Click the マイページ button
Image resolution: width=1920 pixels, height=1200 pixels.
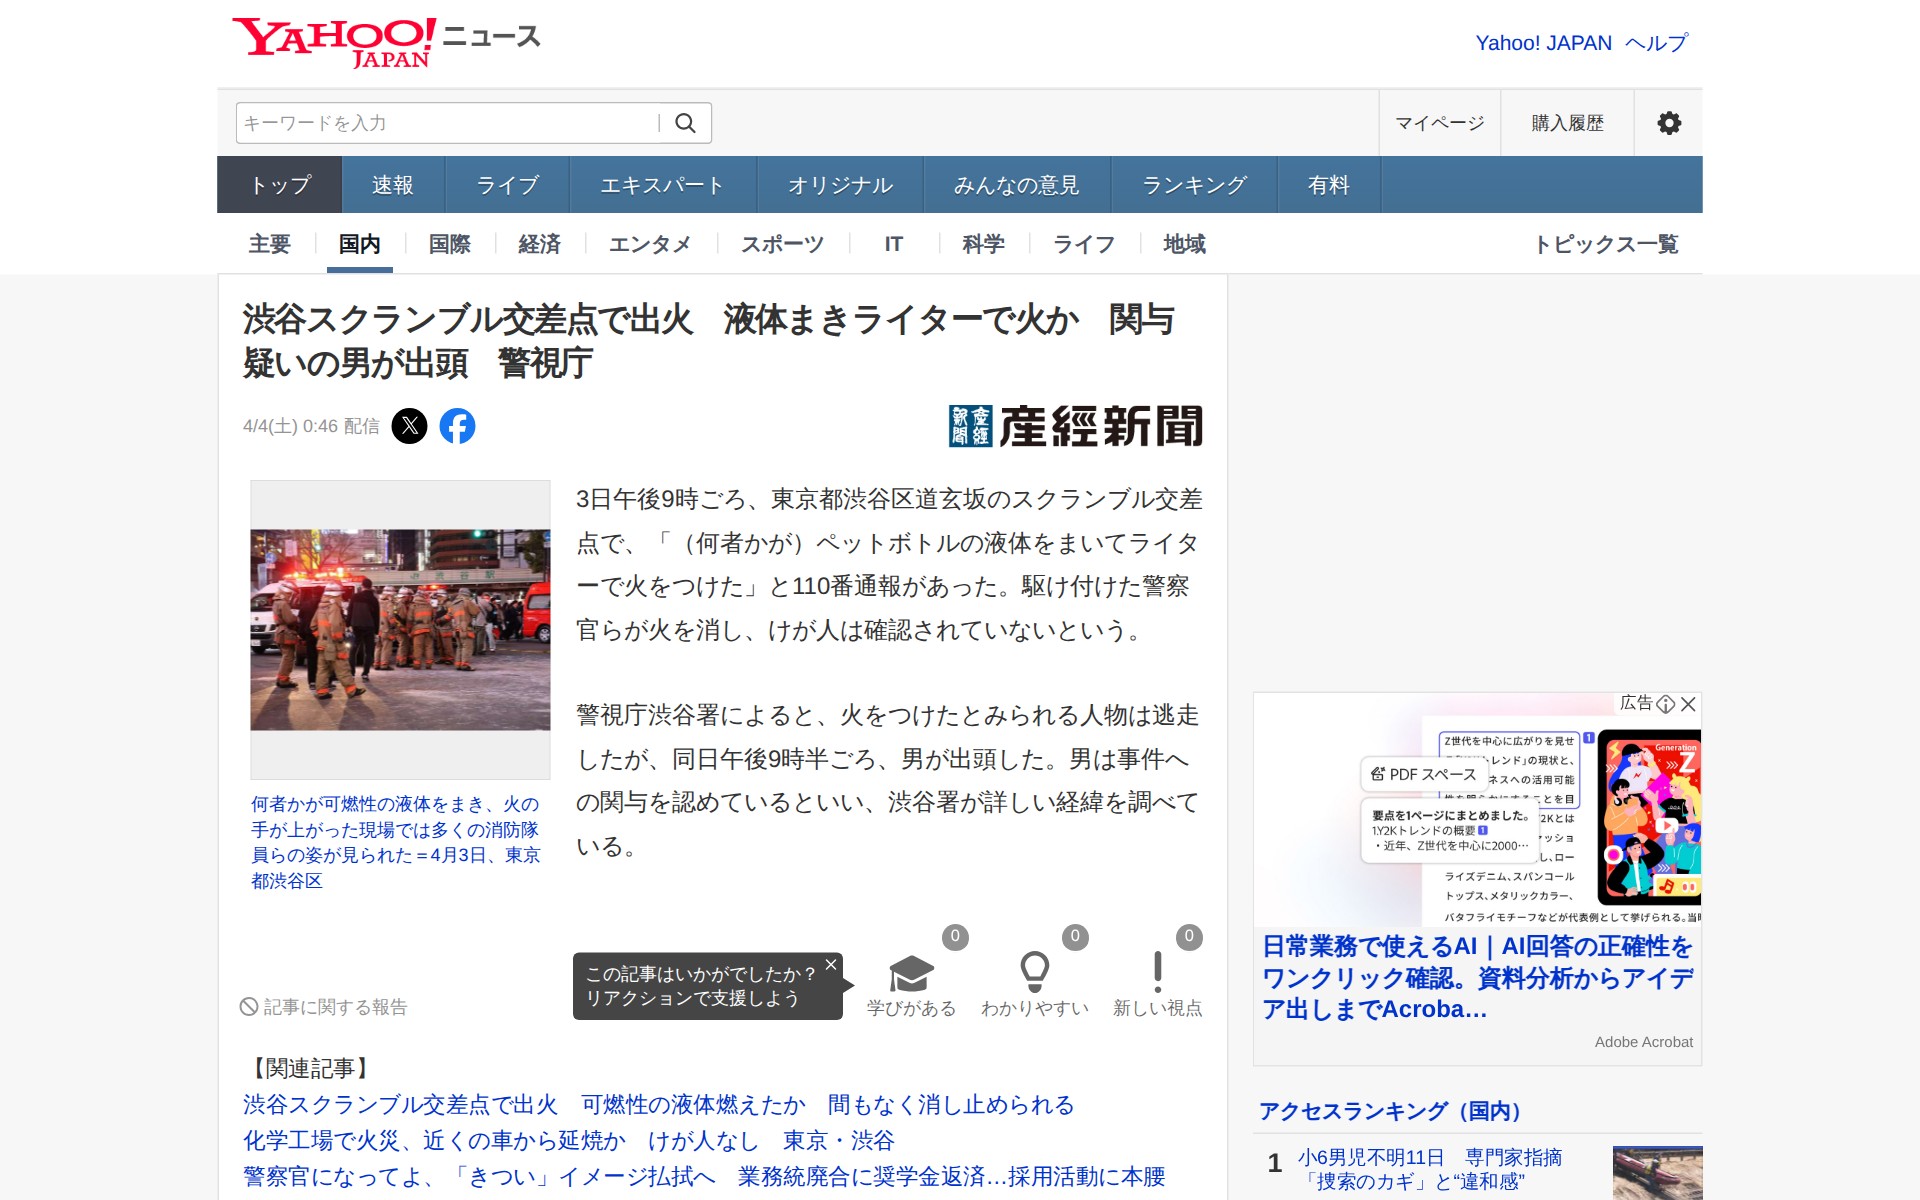point(1439,123)
